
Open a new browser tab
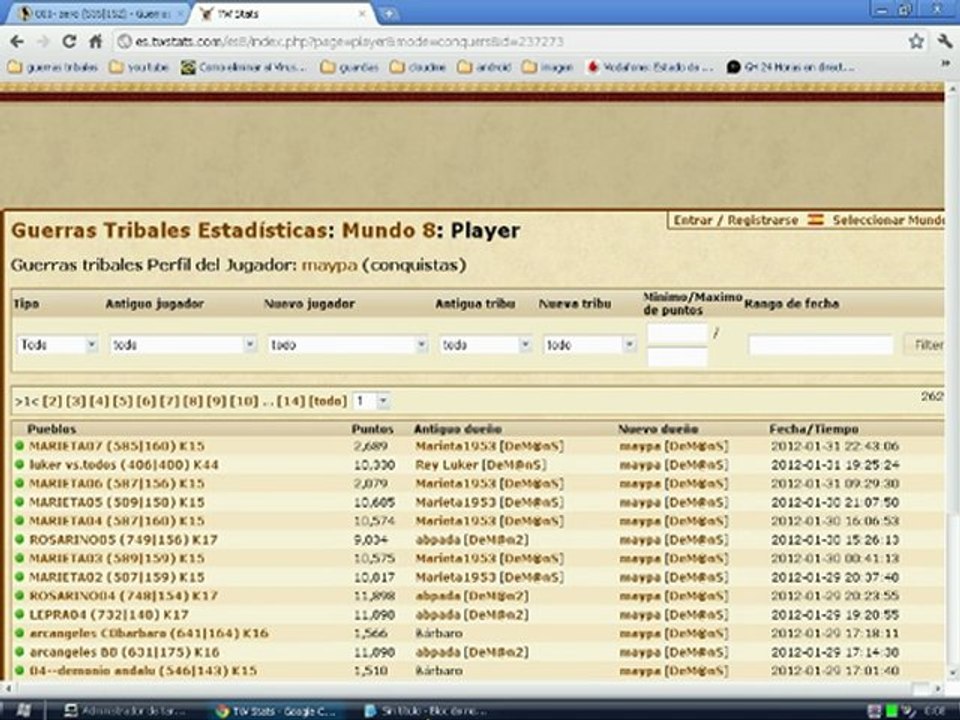pyautogui.click(x=389, y=13)
